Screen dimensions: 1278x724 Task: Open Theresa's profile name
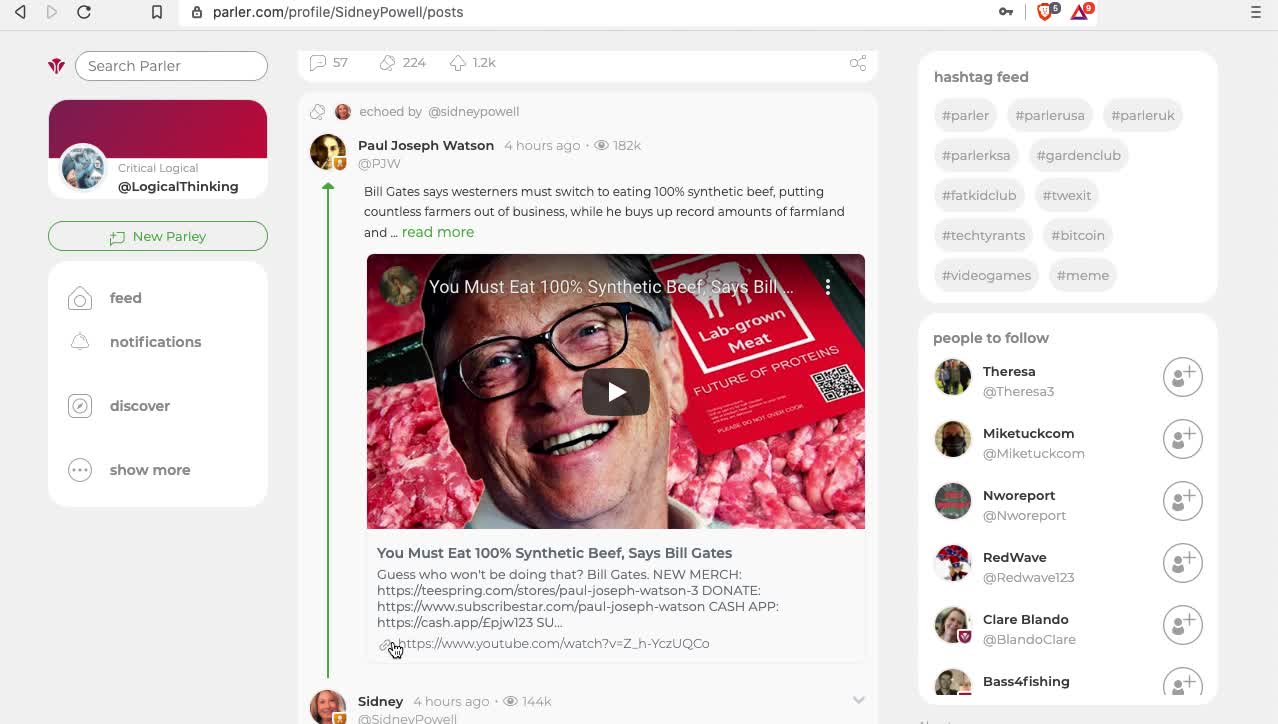click(1009, 371)
